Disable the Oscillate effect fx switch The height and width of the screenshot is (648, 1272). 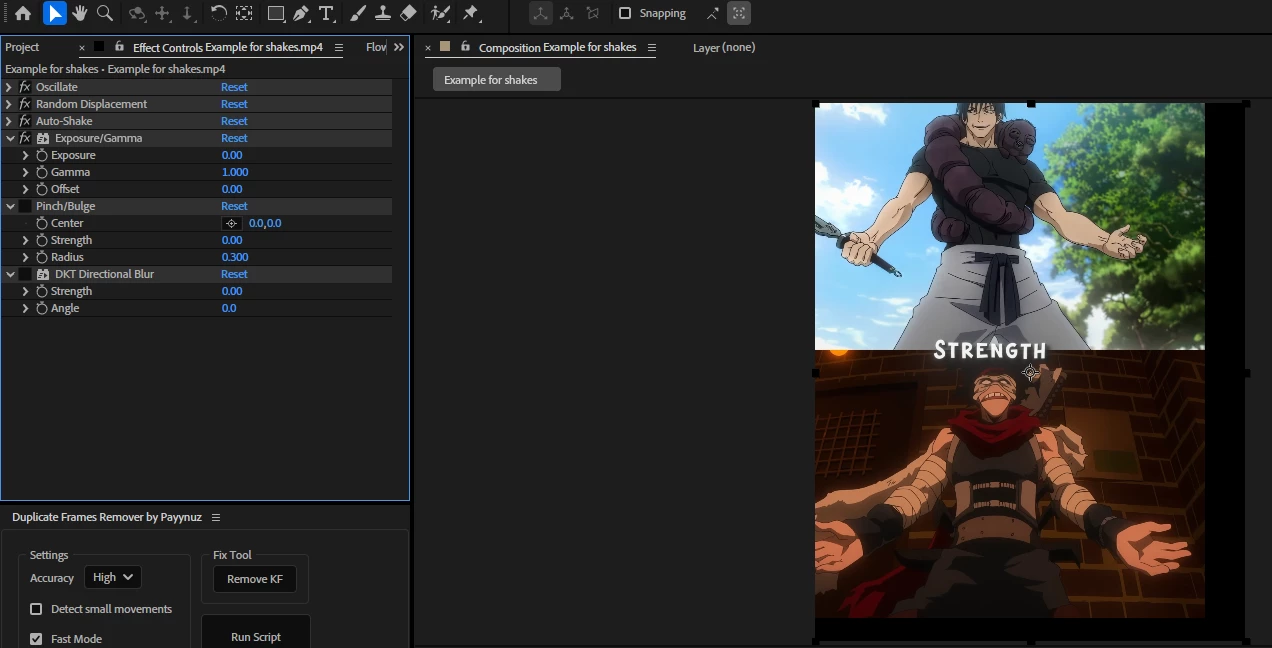[25, 87]
